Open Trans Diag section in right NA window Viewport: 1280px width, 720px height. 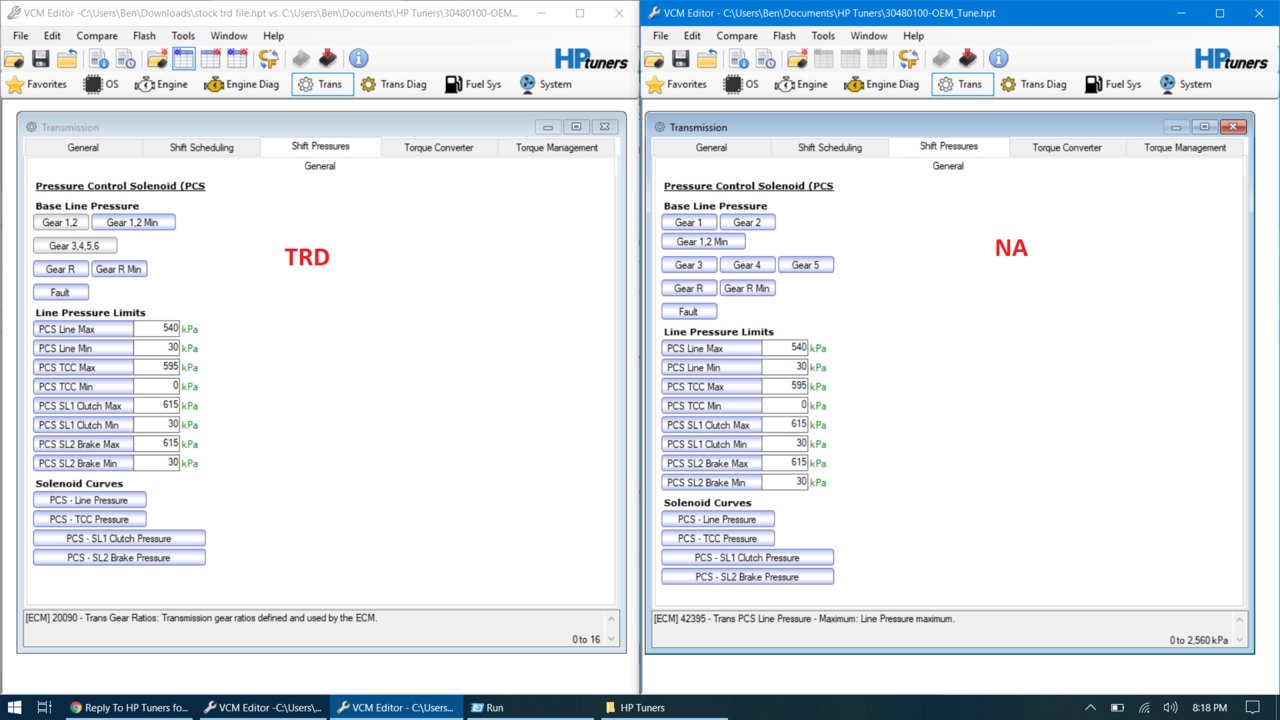click(x=1034, y=84)
